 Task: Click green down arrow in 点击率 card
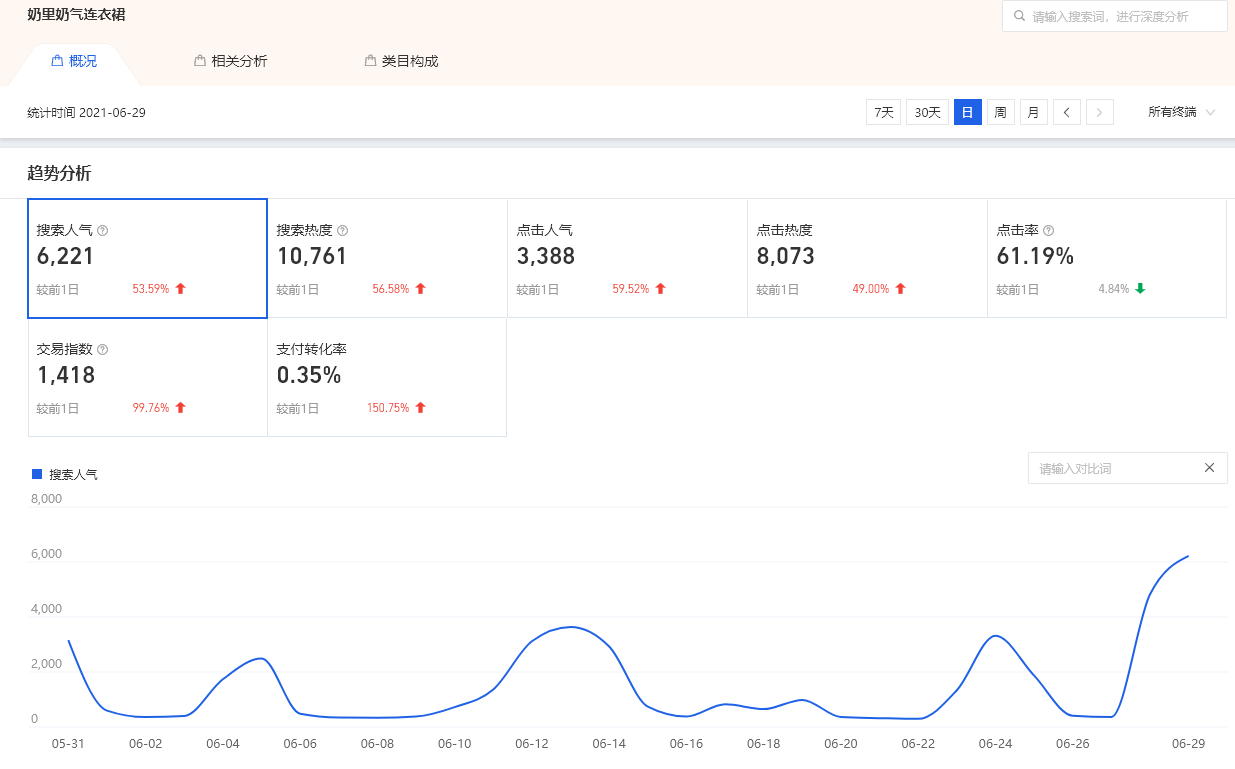pos(1140,289)
